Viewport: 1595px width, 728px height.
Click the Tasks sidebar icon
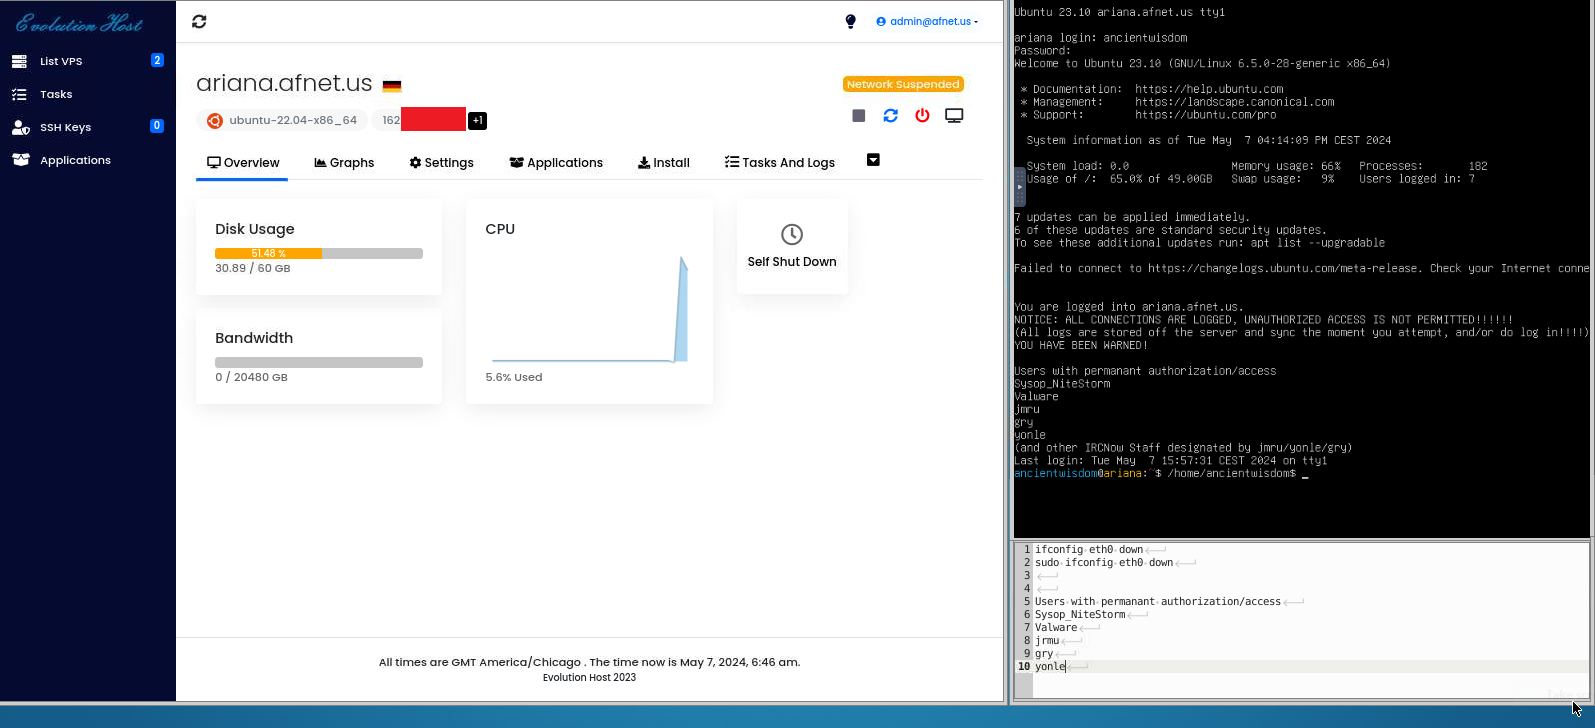[x=19, y=94]
